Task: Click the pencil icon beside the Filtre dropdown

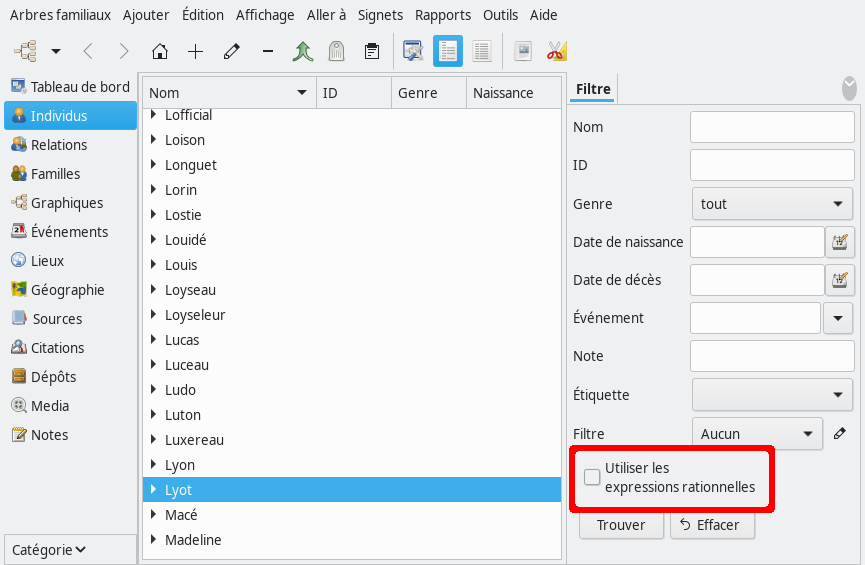Action: click(839, 434)
